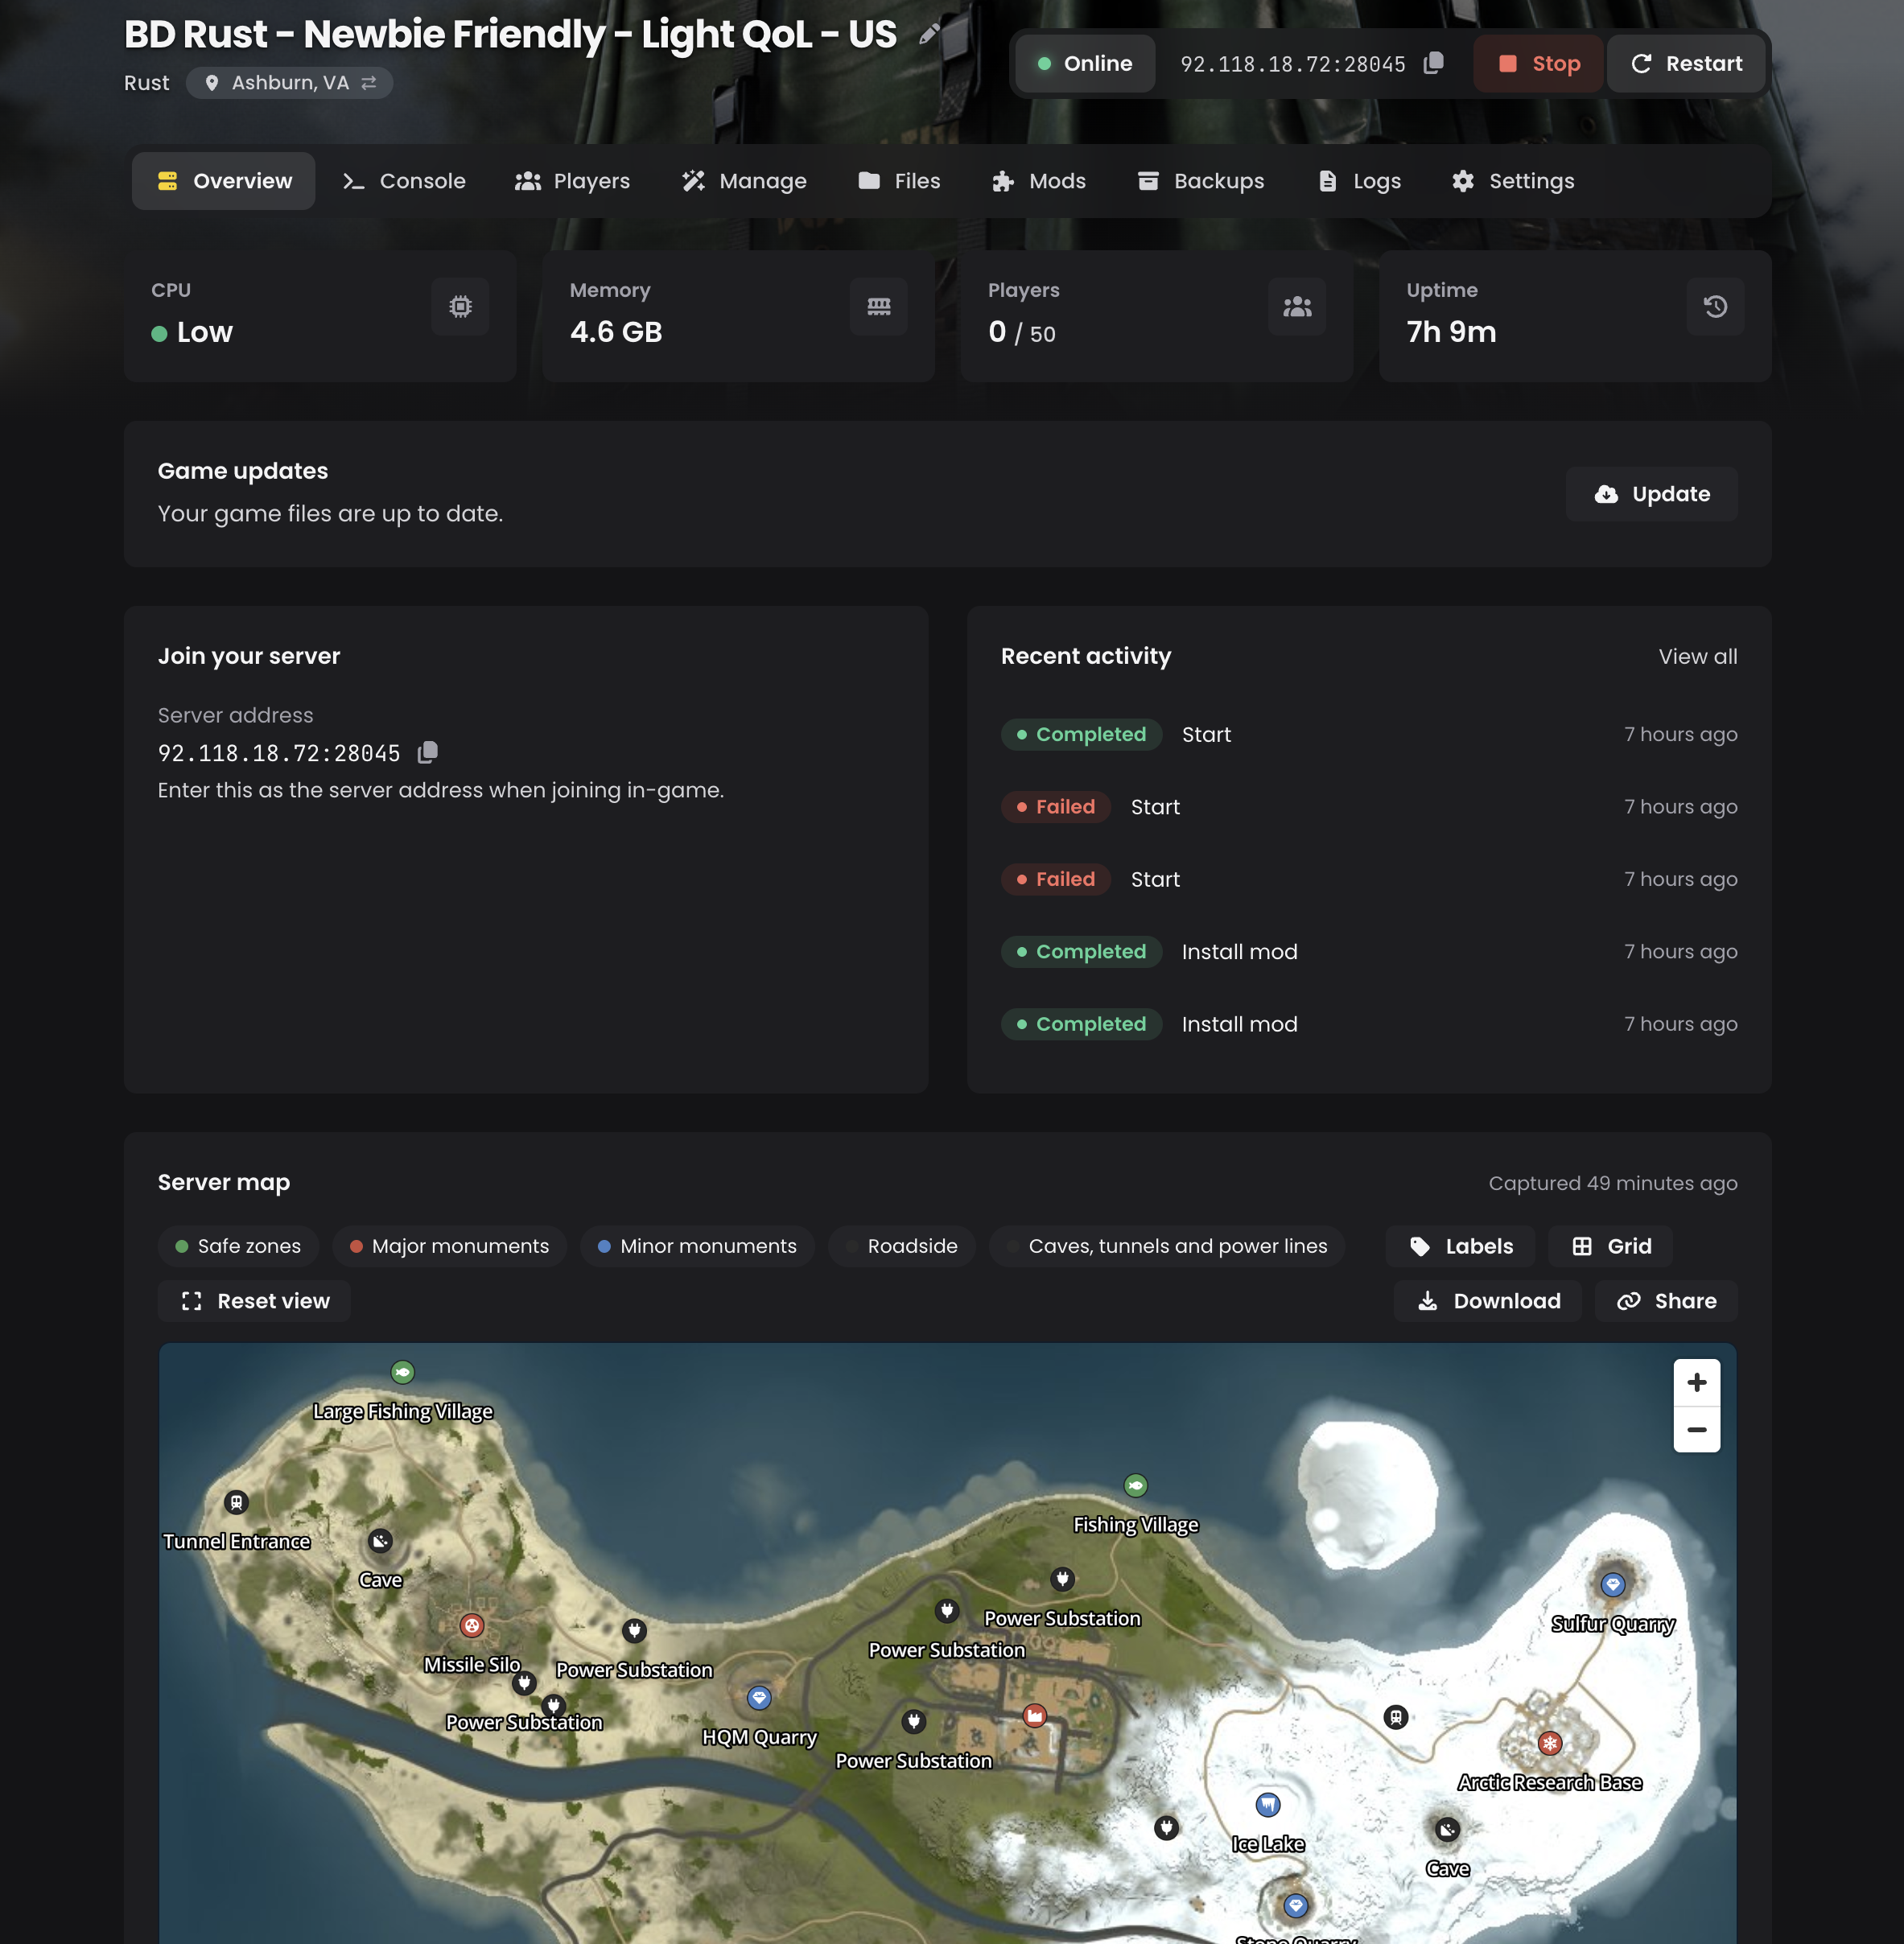This screenshot has width=1904, height=1944.
Task: Click the CPU chip icon
Action: point(460,306)
